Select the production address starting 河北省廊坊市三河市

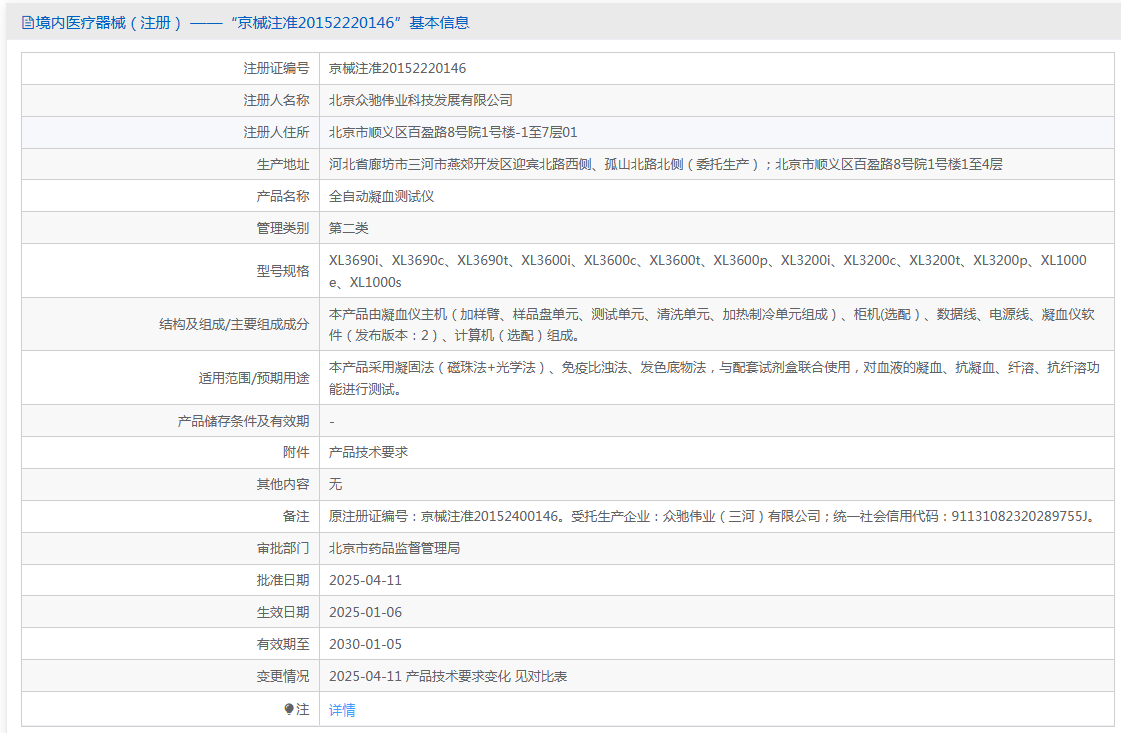(665, 164)
